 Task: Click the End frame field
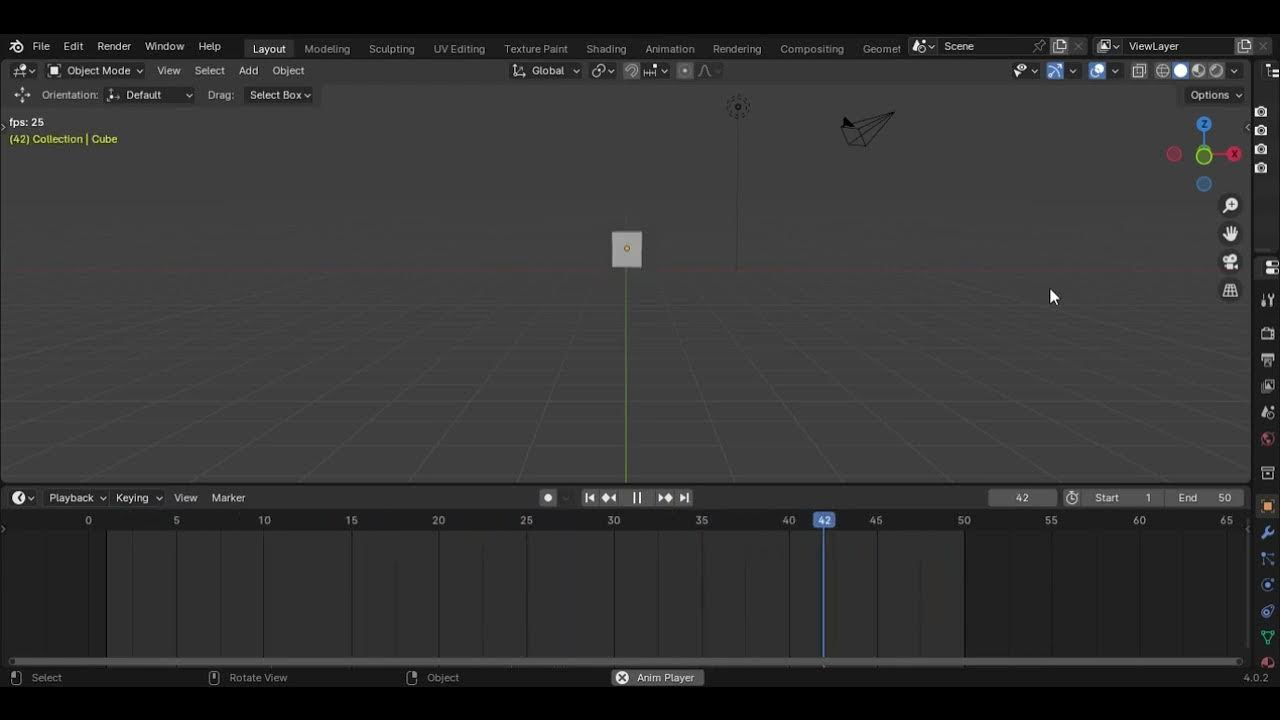pos(1205,498)
